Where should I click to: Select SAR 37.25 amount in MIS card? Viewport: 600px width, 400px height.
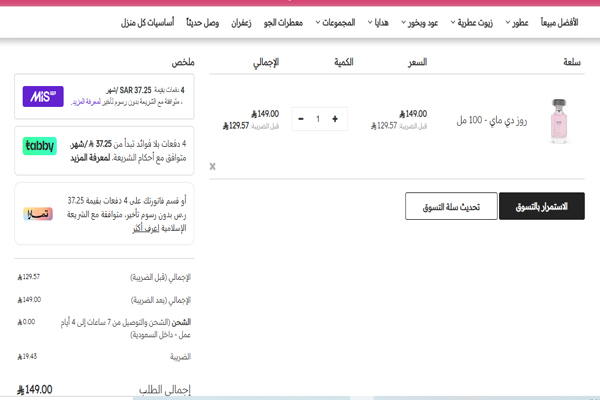coord(135,90)
